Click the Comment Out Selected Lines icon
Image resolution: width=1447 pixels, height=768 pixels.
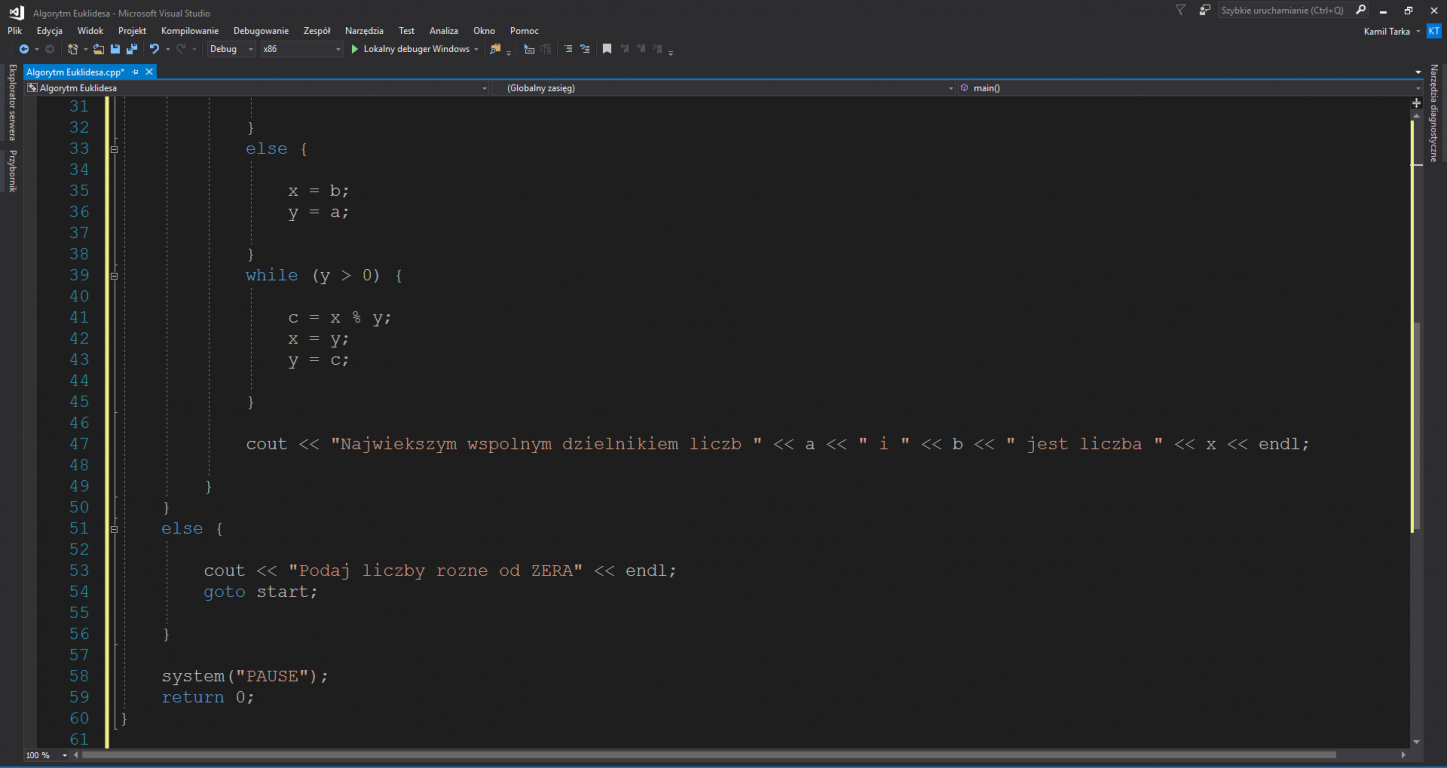[x=567, y=49]
